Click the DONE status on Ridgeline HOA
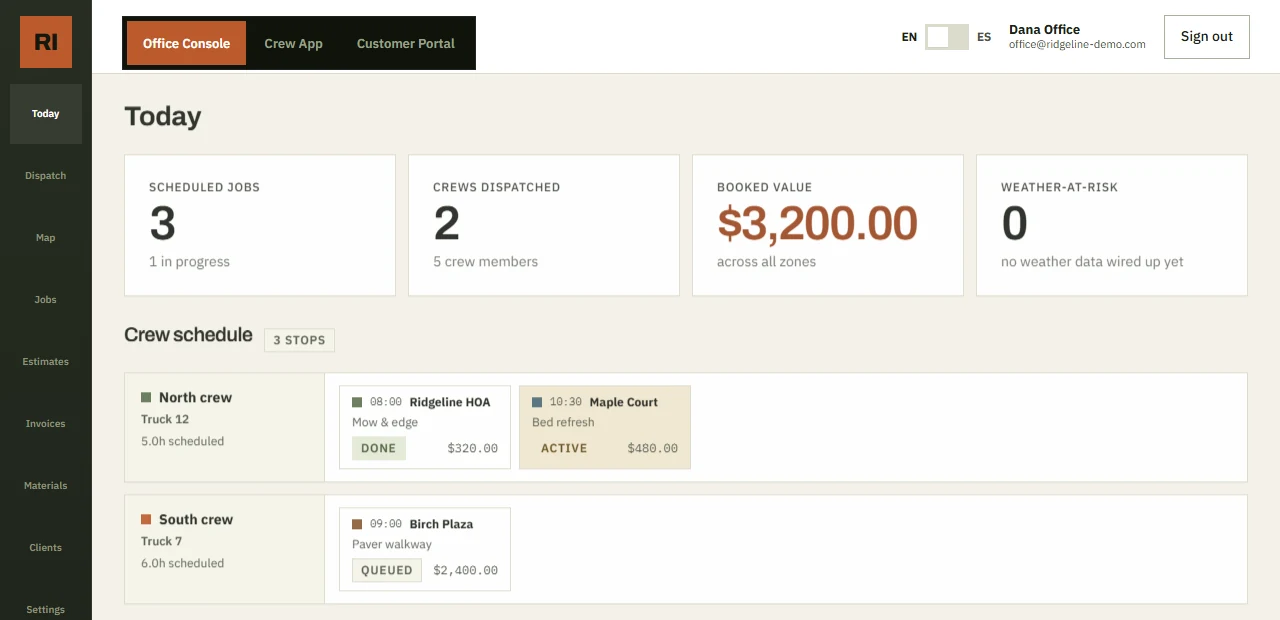The width and height of the screenshot is (1280, 620). point(379,448)
